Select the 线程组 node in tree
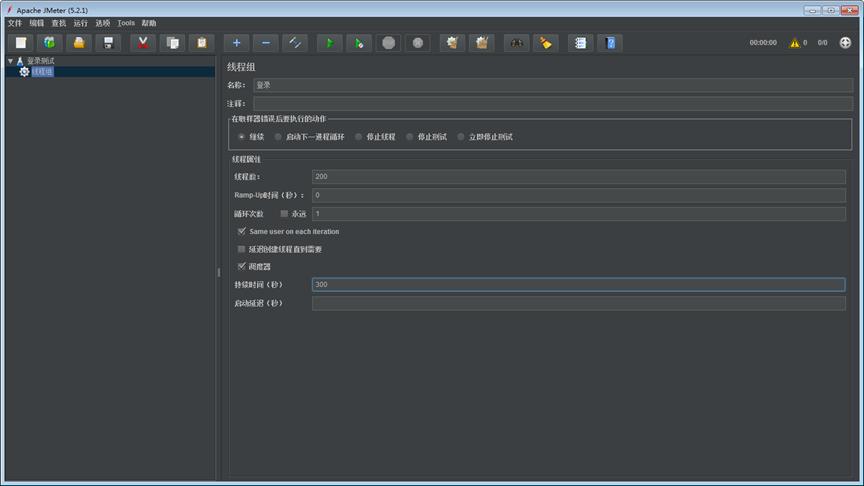 [42, 72]
